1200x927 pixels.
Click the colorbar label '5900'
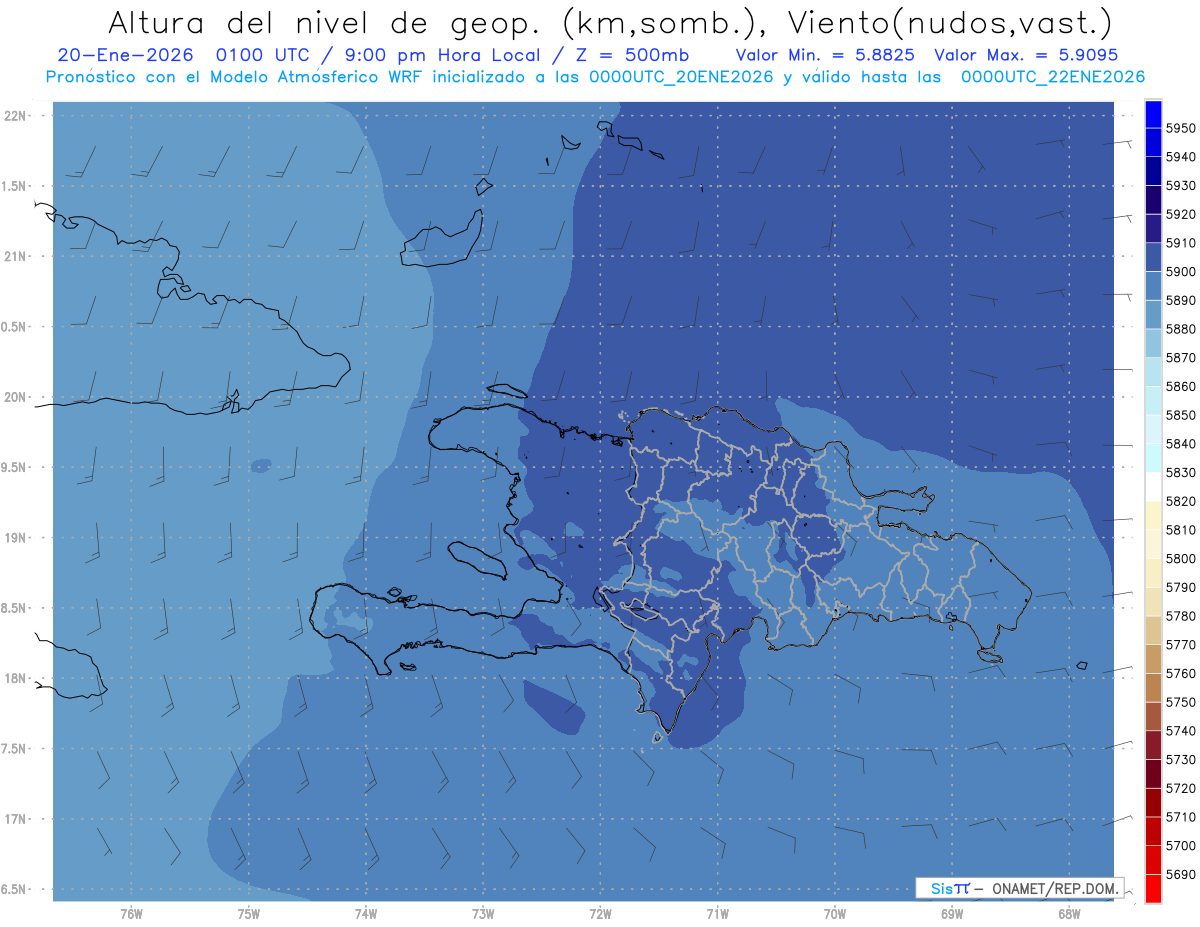click(x=1180, y=272)
